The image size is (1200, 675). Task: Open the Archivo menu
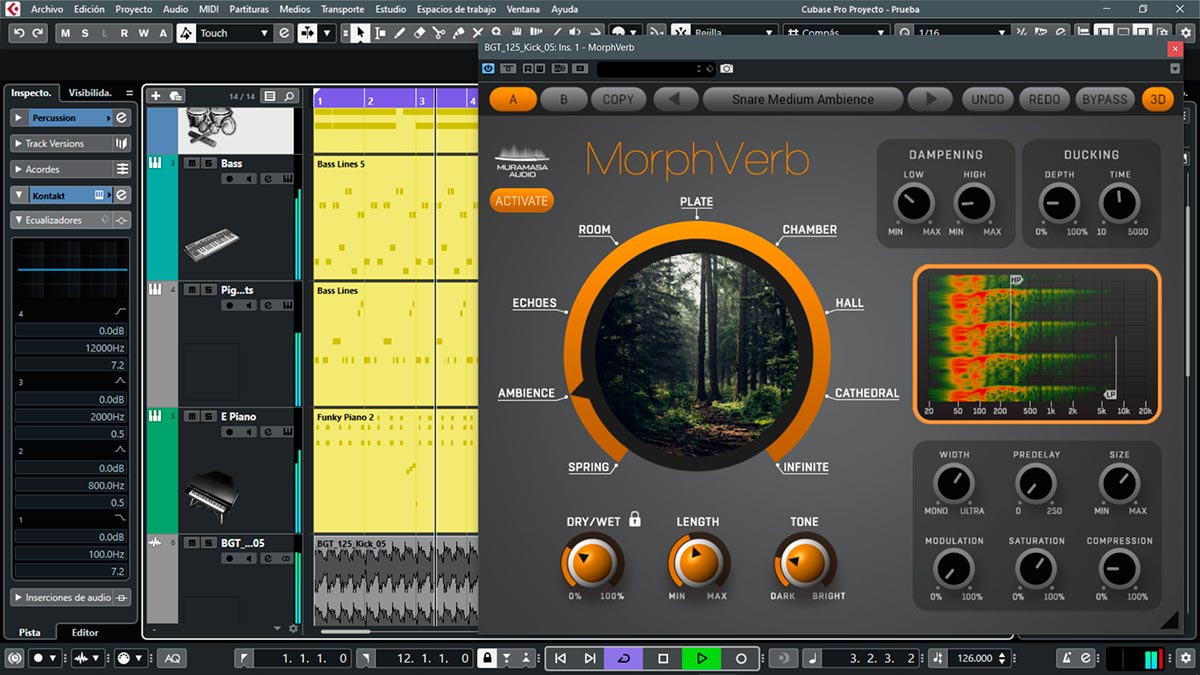click(47, 9)
